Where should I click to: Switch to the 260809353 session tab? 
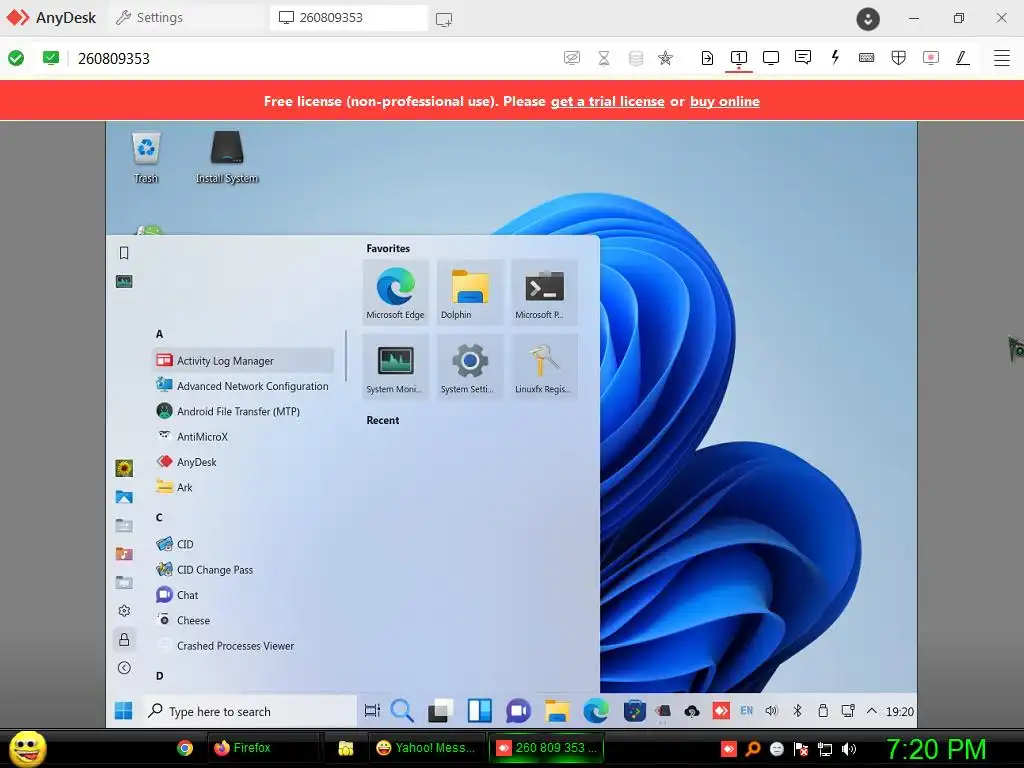pos(349,18)
